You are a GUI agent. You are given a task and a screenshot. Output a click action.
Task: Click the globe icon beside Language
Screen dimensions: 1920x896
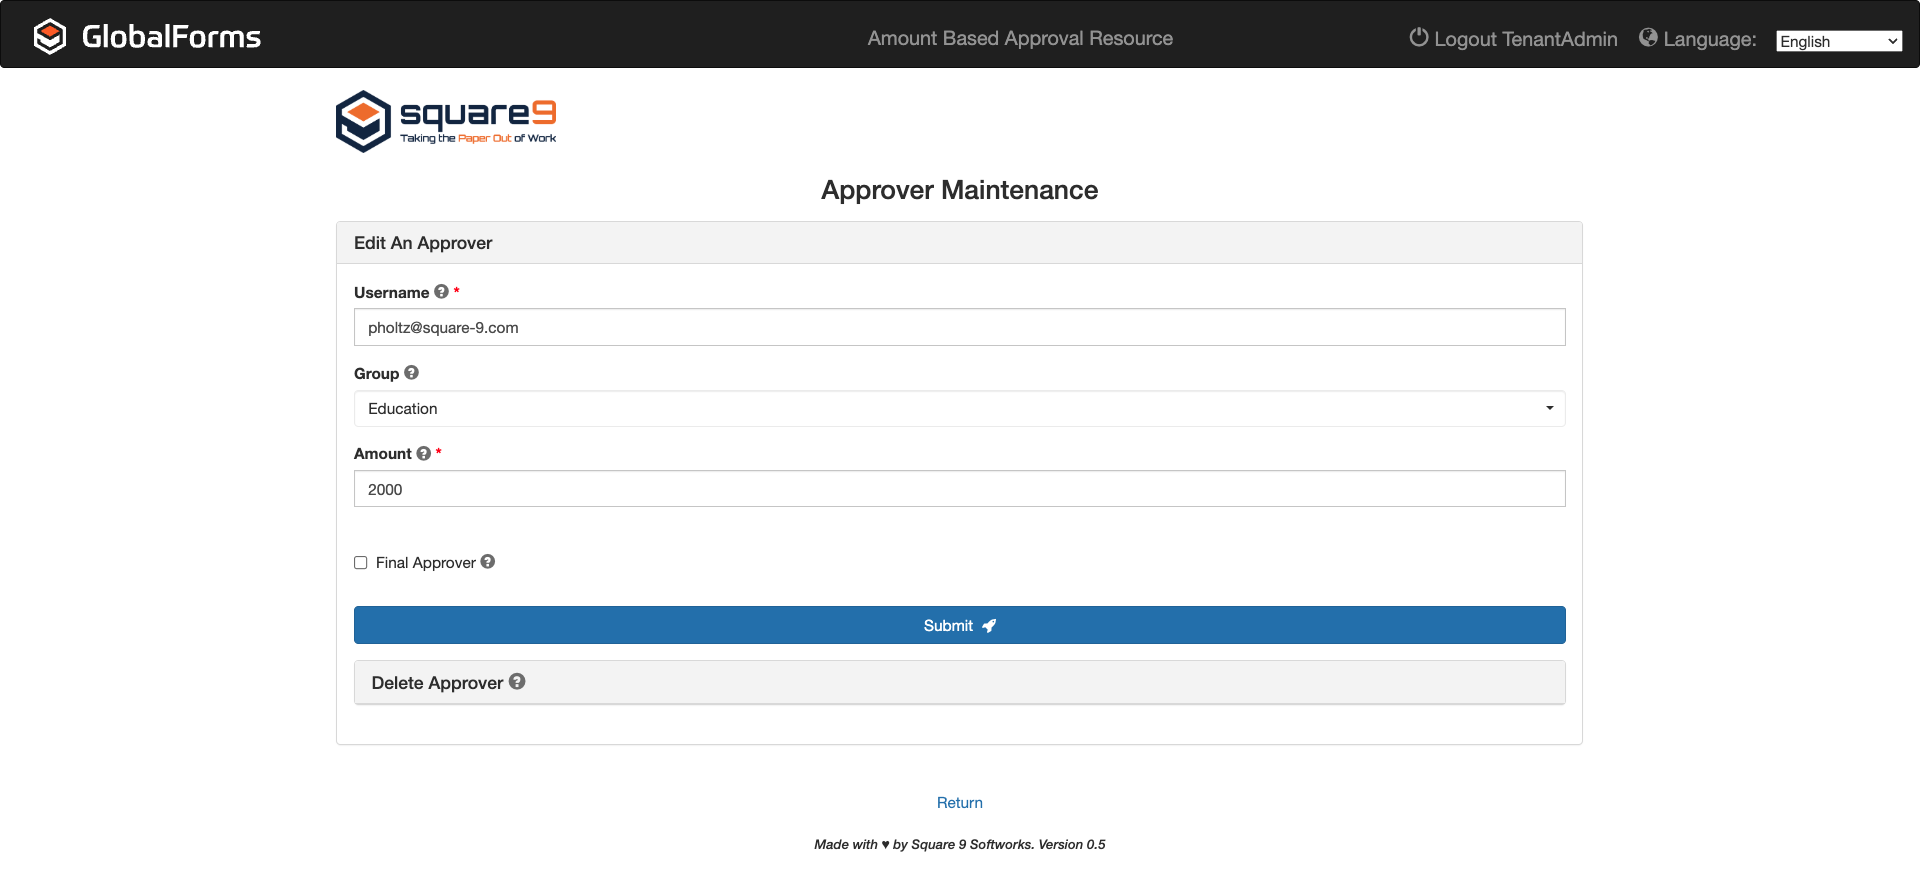tap(1648, 38)
